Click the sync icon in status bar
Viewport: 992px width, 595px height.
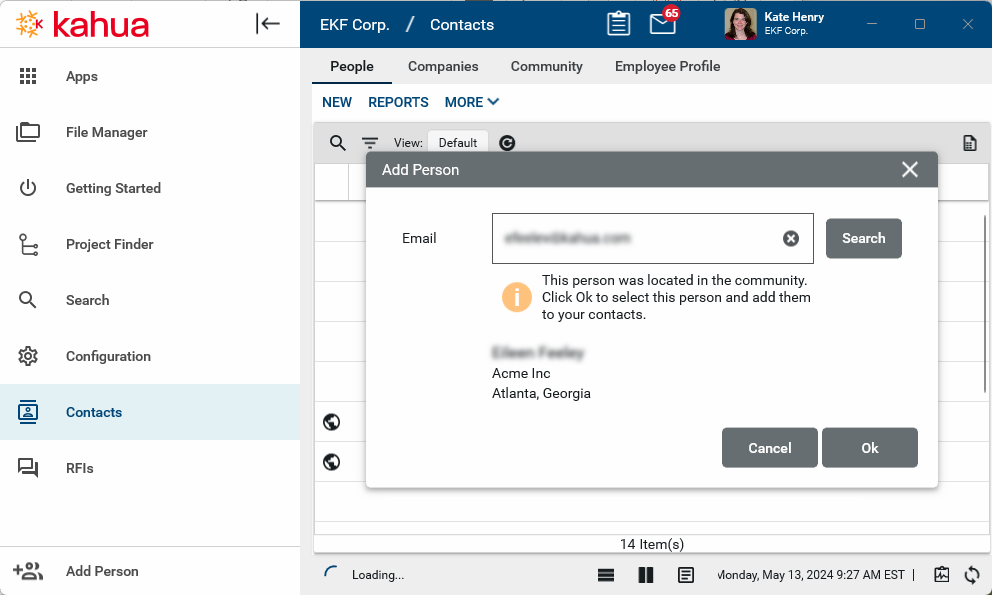coord(971,575)
